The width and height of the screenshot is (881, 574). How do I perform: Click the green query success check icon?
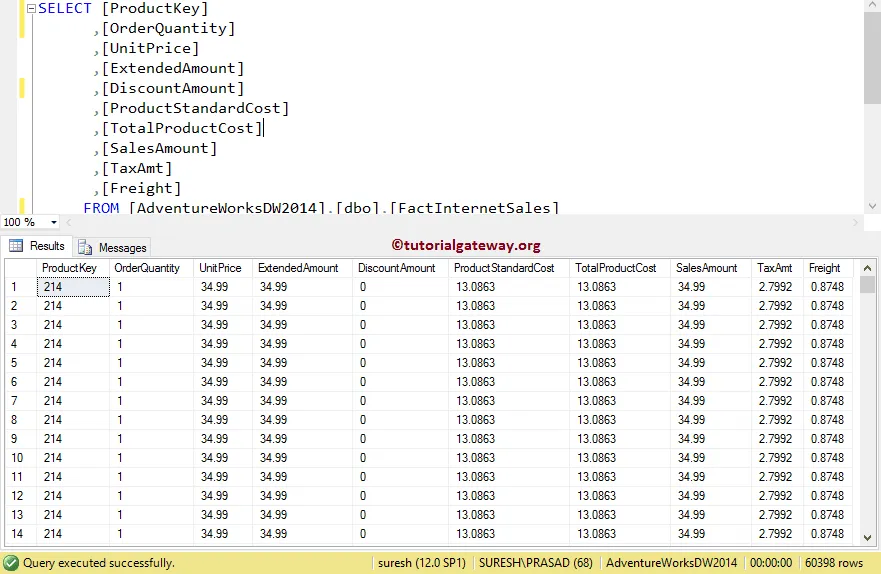click(x=11, y=563)
